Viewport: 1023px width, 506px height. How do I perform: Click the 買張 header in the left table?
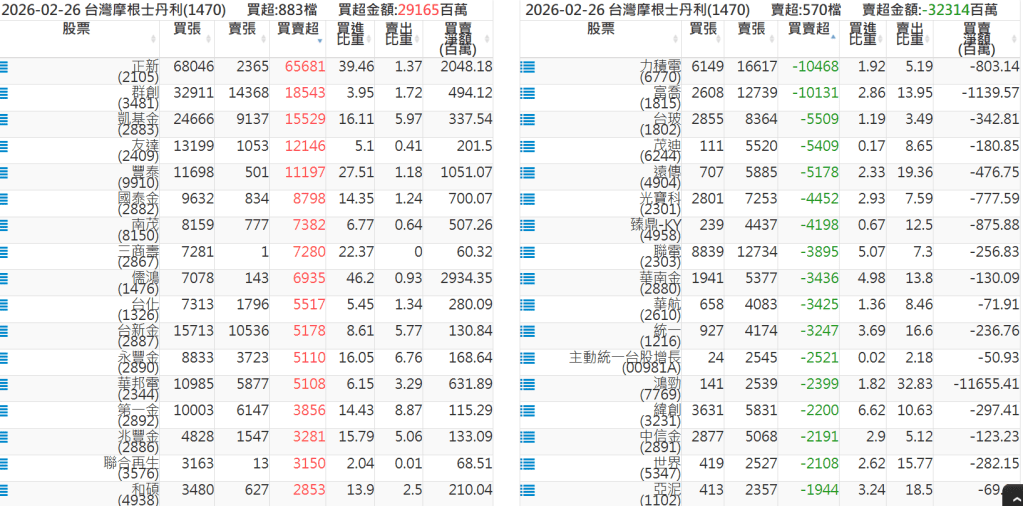click(187, 29)
